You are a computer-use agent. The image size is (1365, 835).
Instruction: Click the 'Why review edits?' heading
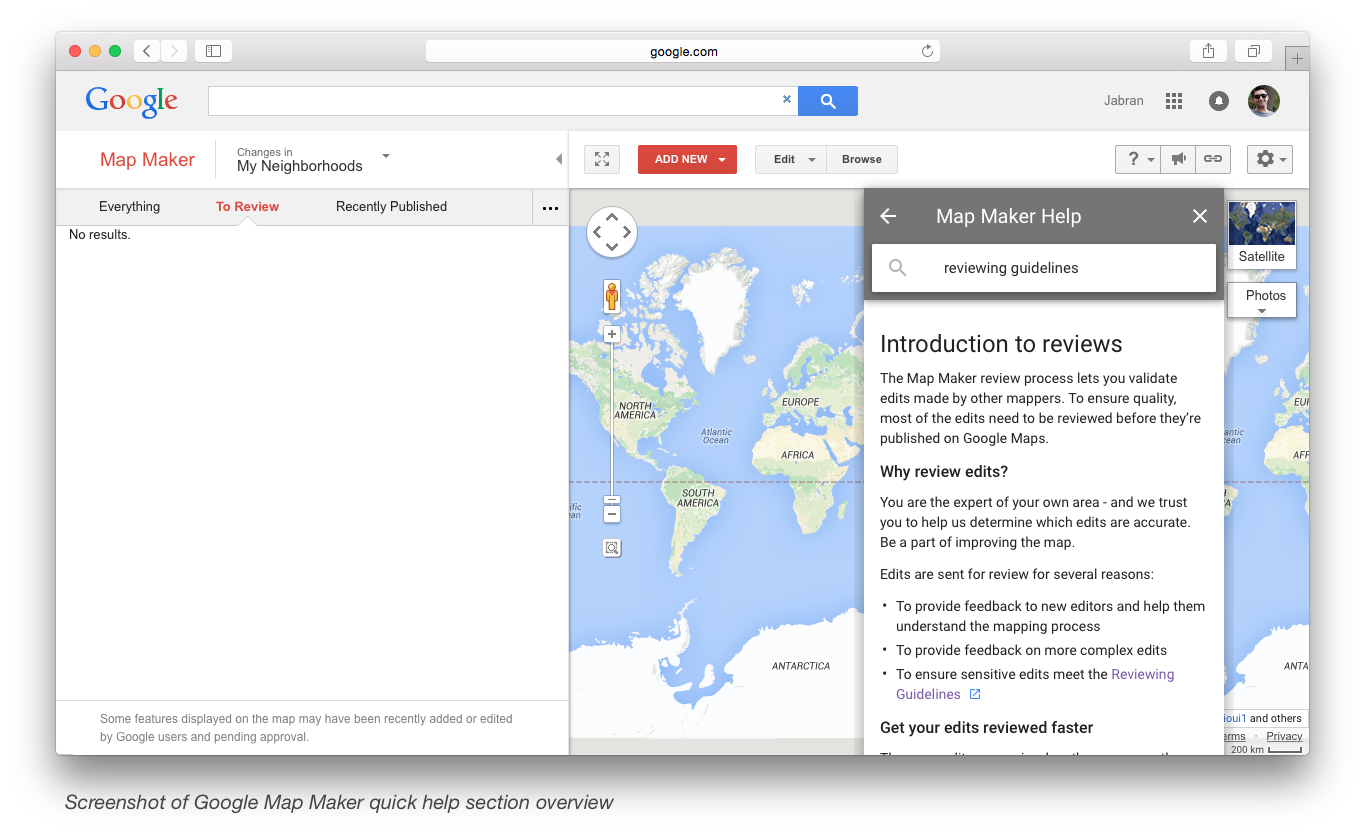(x=944, y=471)
